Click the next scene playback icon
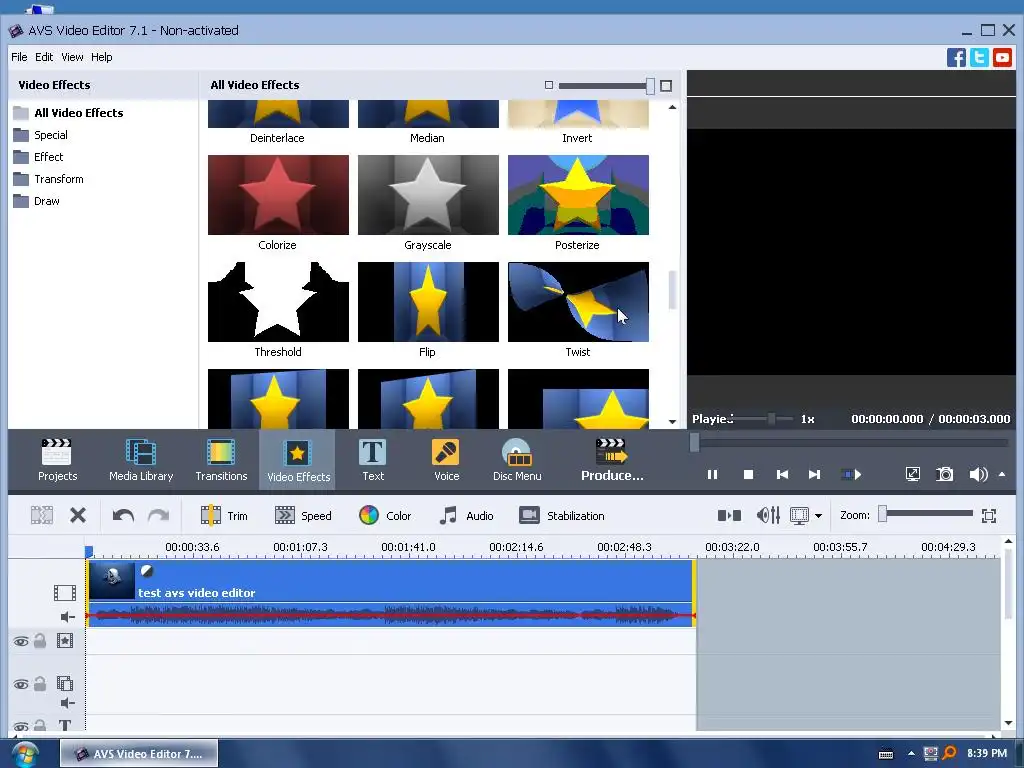Screen dimensions: 1024x768 coord(851,475)
